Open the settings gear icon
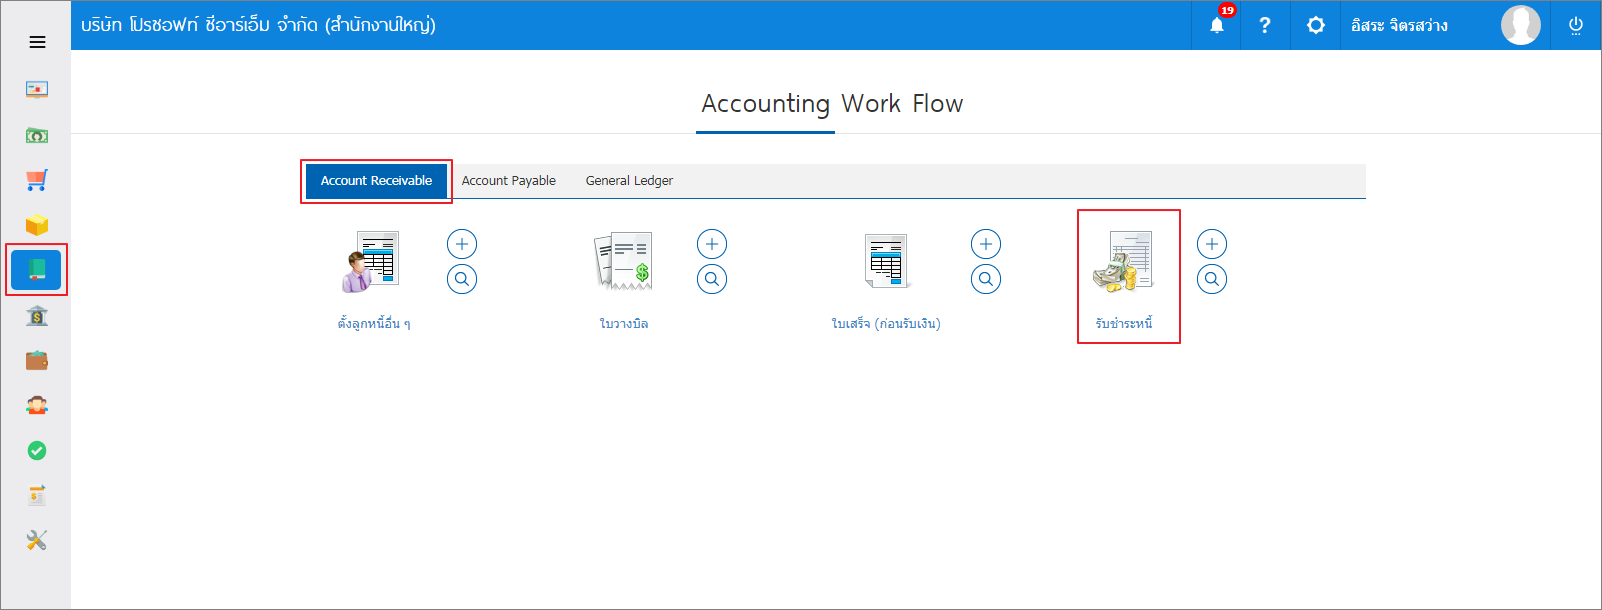 click(1316, 25)
